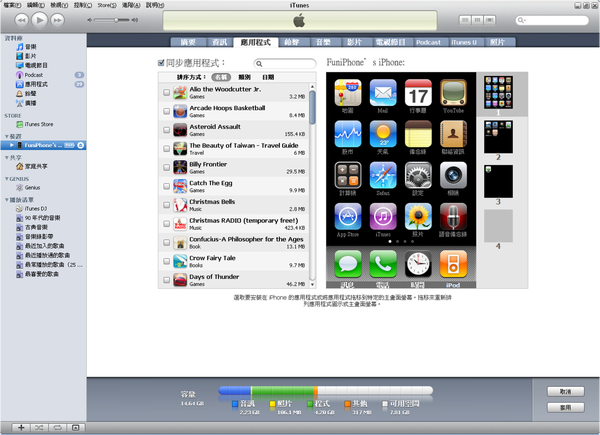
Task: Click the purple iTunes app icon
Action: coord(383,217)
